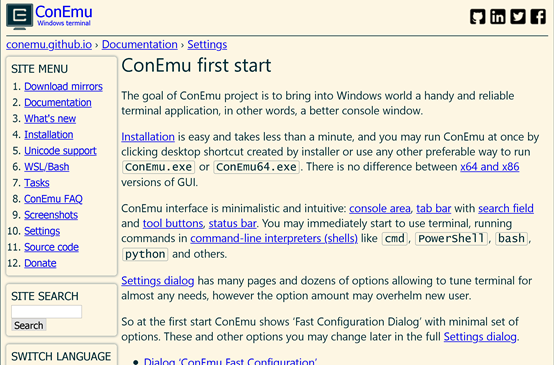Follow the first Settings dialog link
The width and height of the screenshot is (554, 365).
tap(158, 281)
